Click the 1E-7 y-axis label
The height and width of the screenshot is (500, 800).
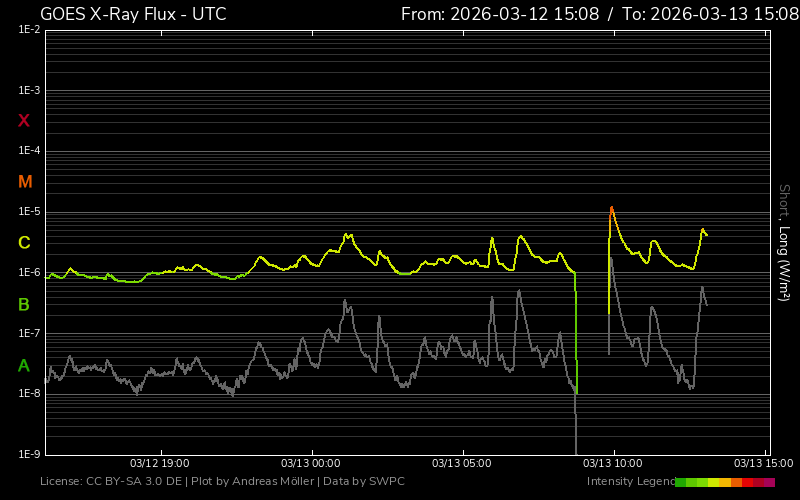click(29, 333)
